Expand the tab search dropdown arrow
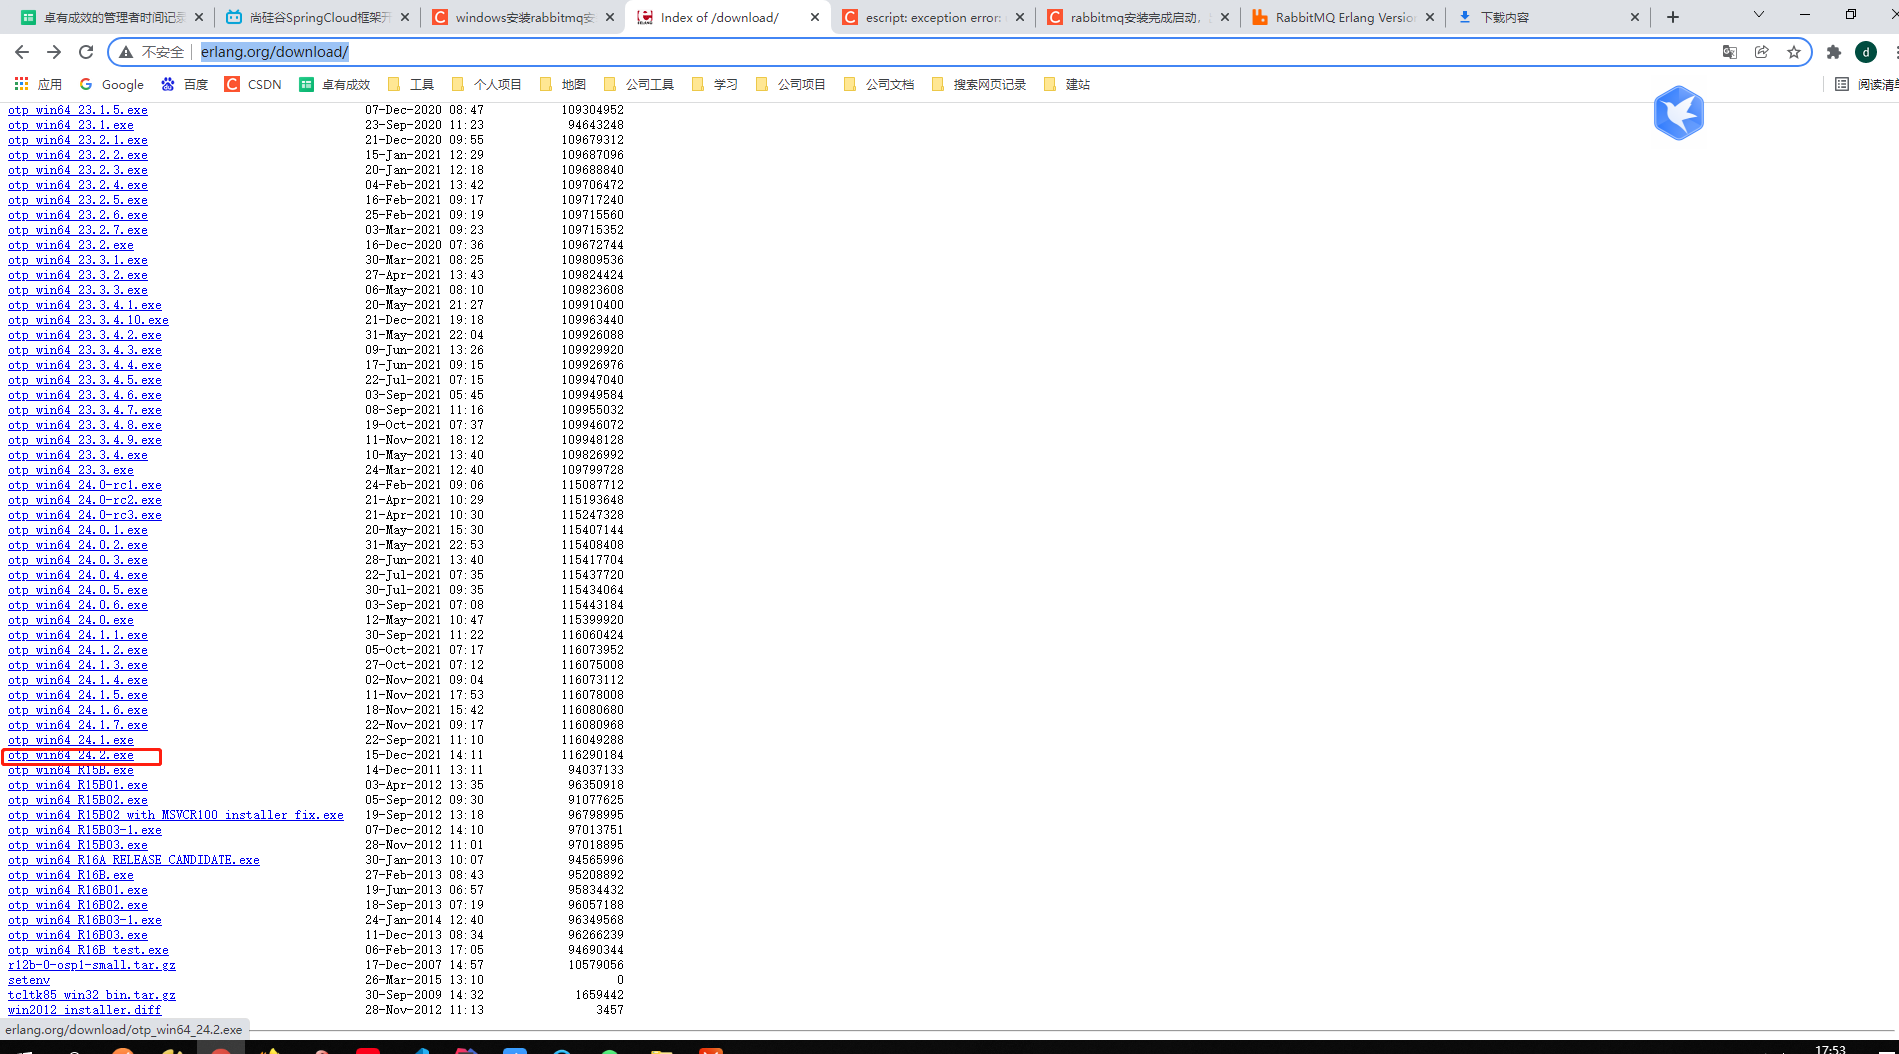Viewport: 1899px width, 1054px height. (1759, 15)
